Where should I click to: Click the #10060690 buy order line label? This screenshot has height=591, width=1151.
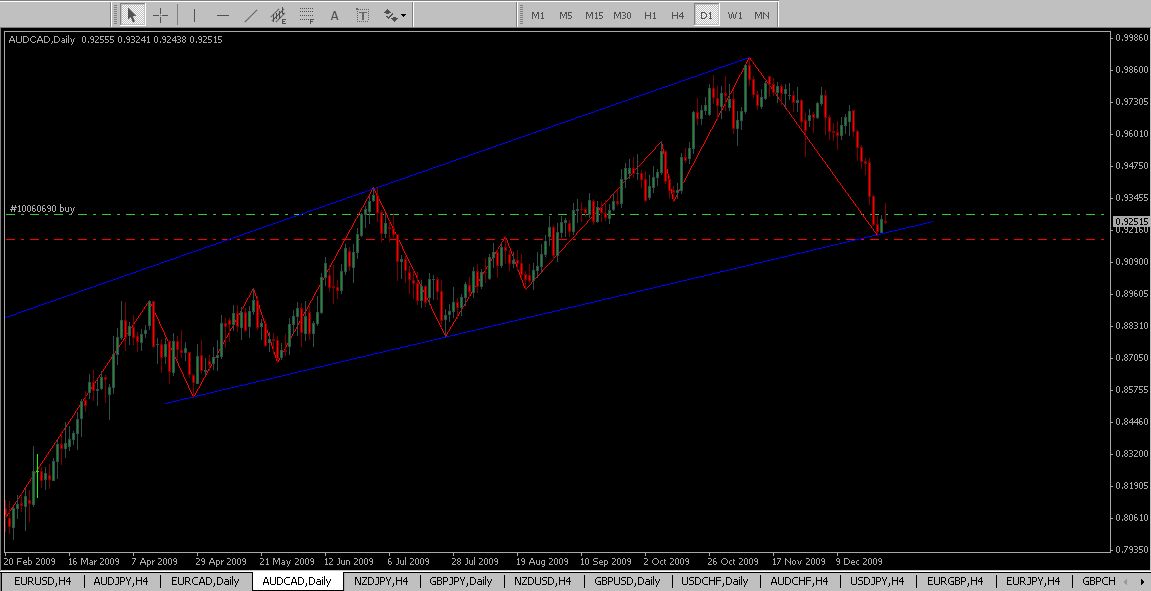pyautogui.click(x=42, y=209)
